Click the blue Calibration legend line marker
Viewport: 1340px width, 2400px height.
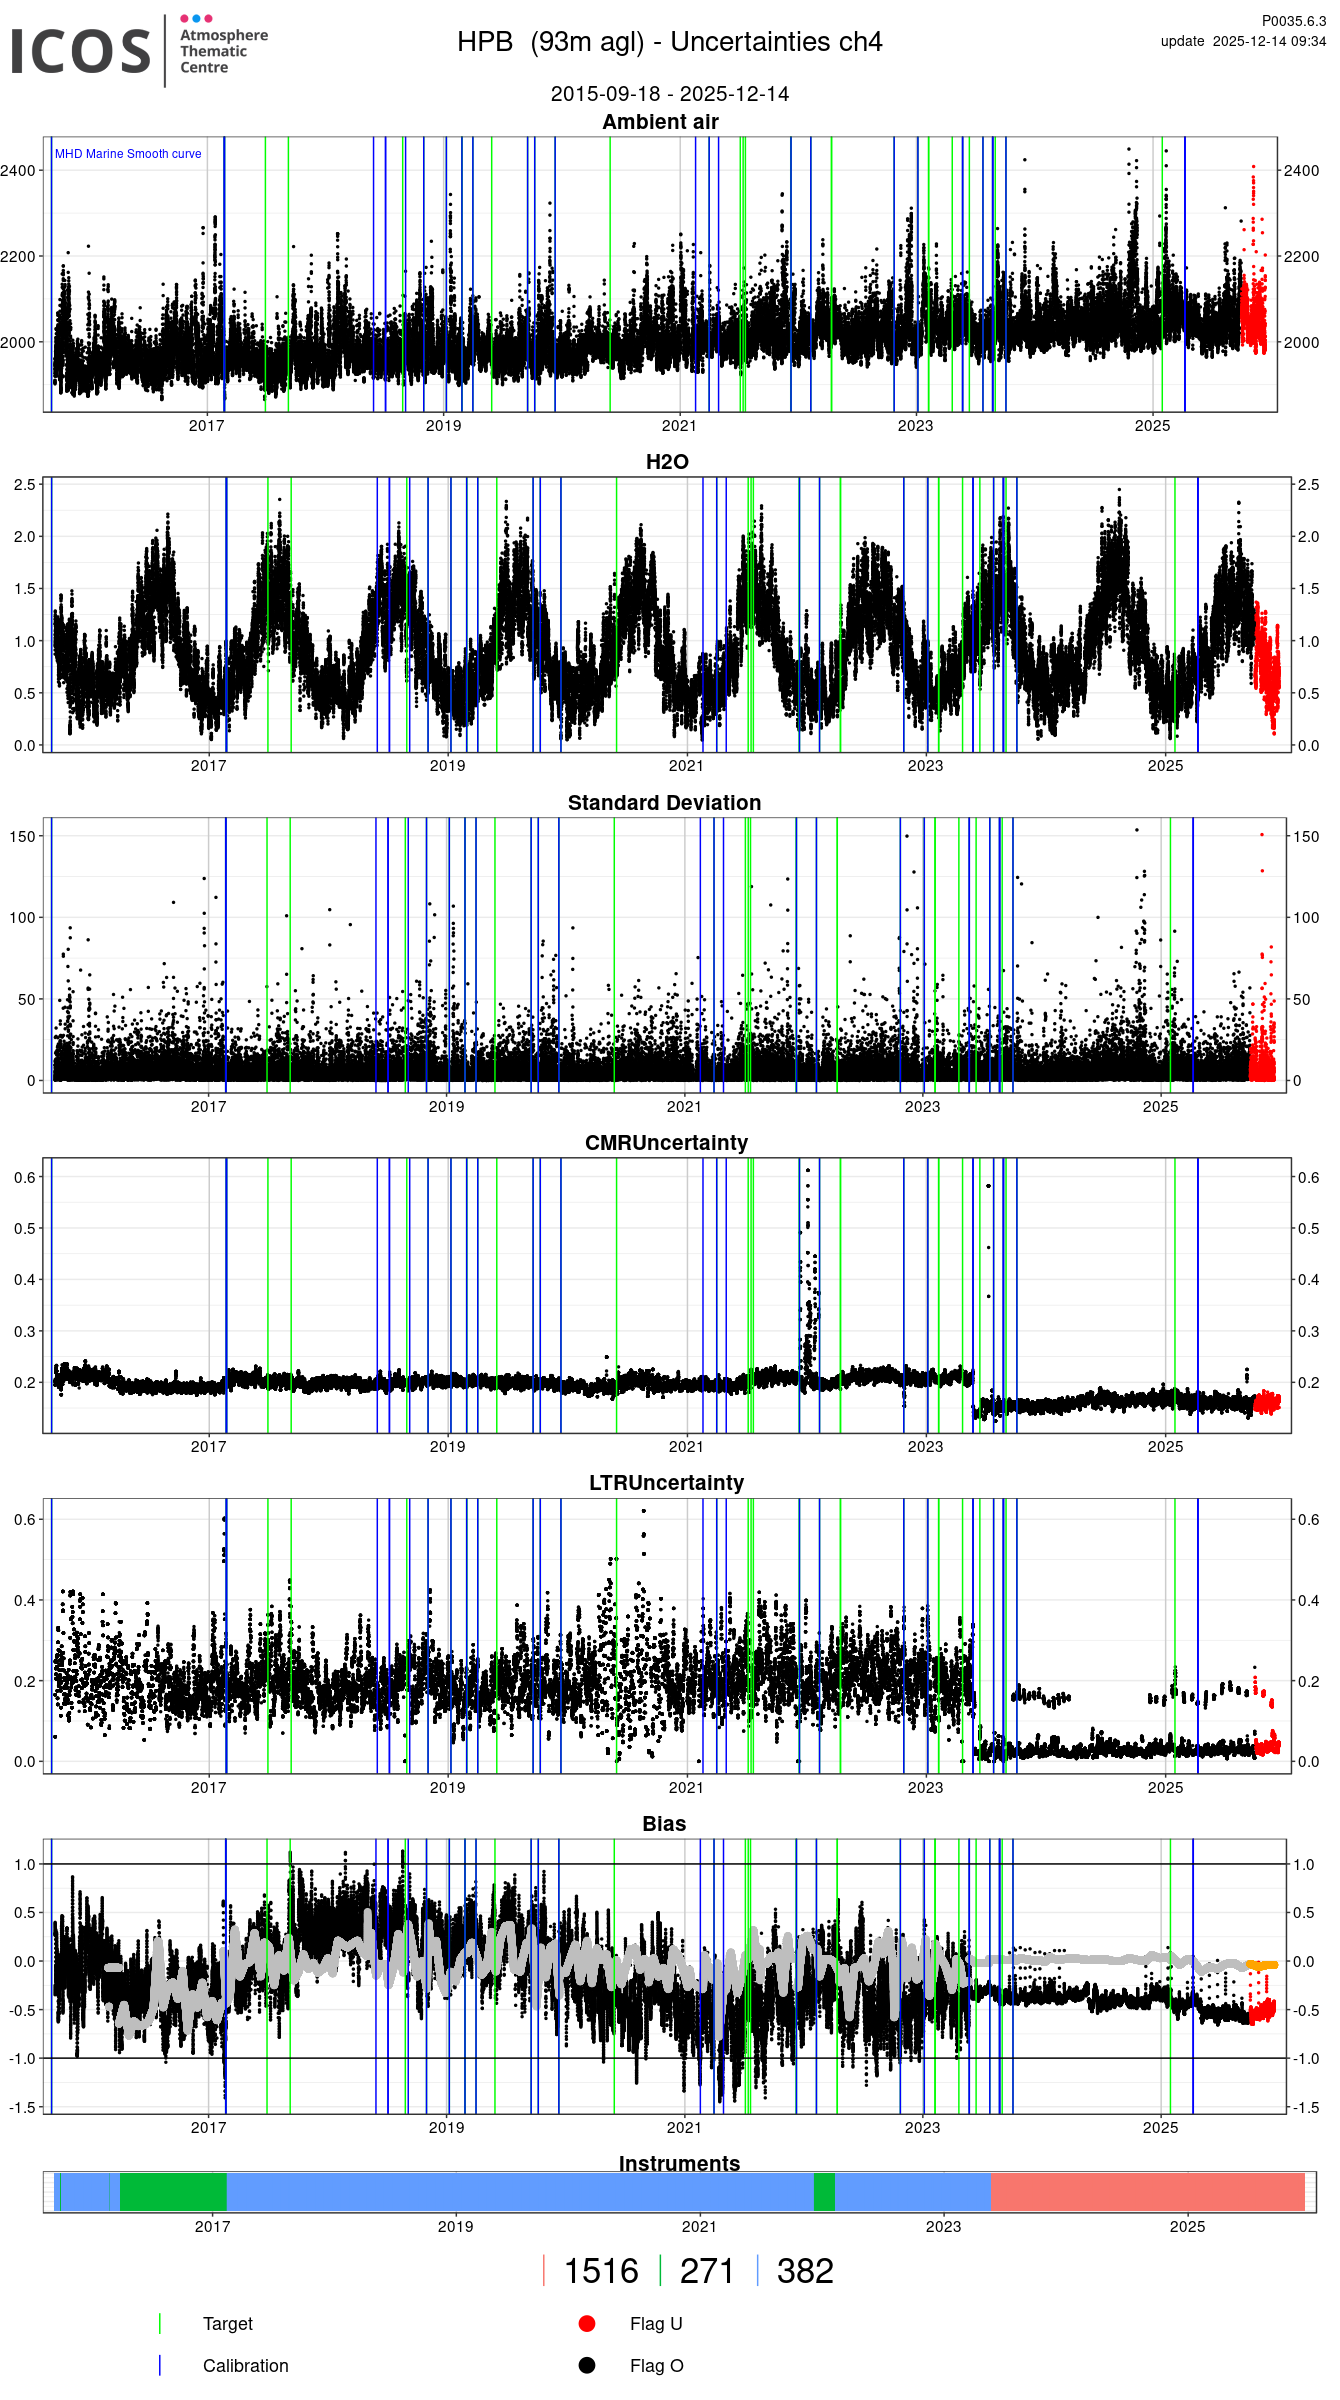click(160, 2365)
